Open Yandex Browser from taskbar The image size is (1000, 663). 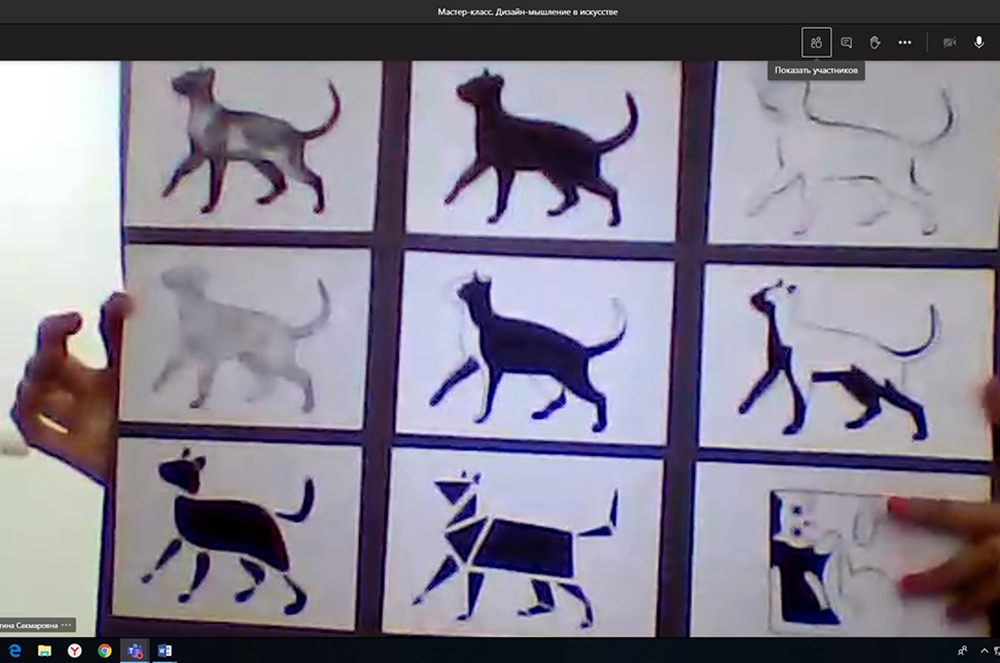[74, 651]
